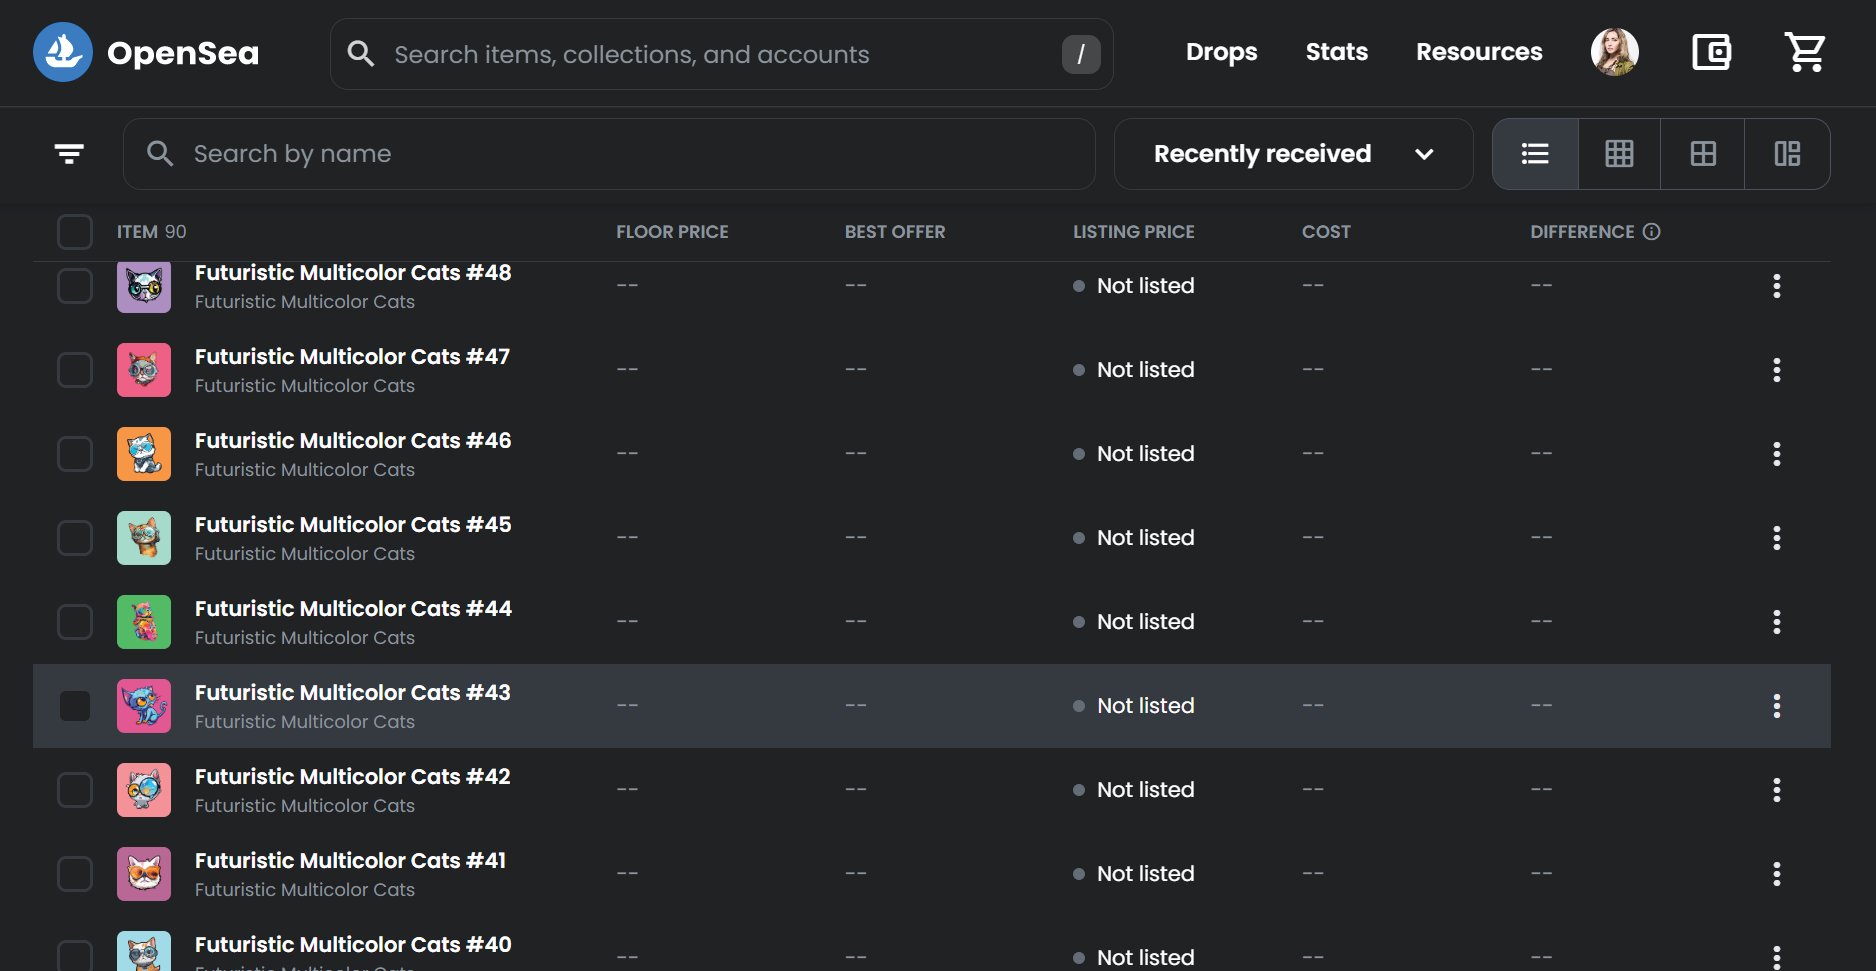Open the Cats #44 thumbnail image
1876x971 pixels.
tap(144, 622)
